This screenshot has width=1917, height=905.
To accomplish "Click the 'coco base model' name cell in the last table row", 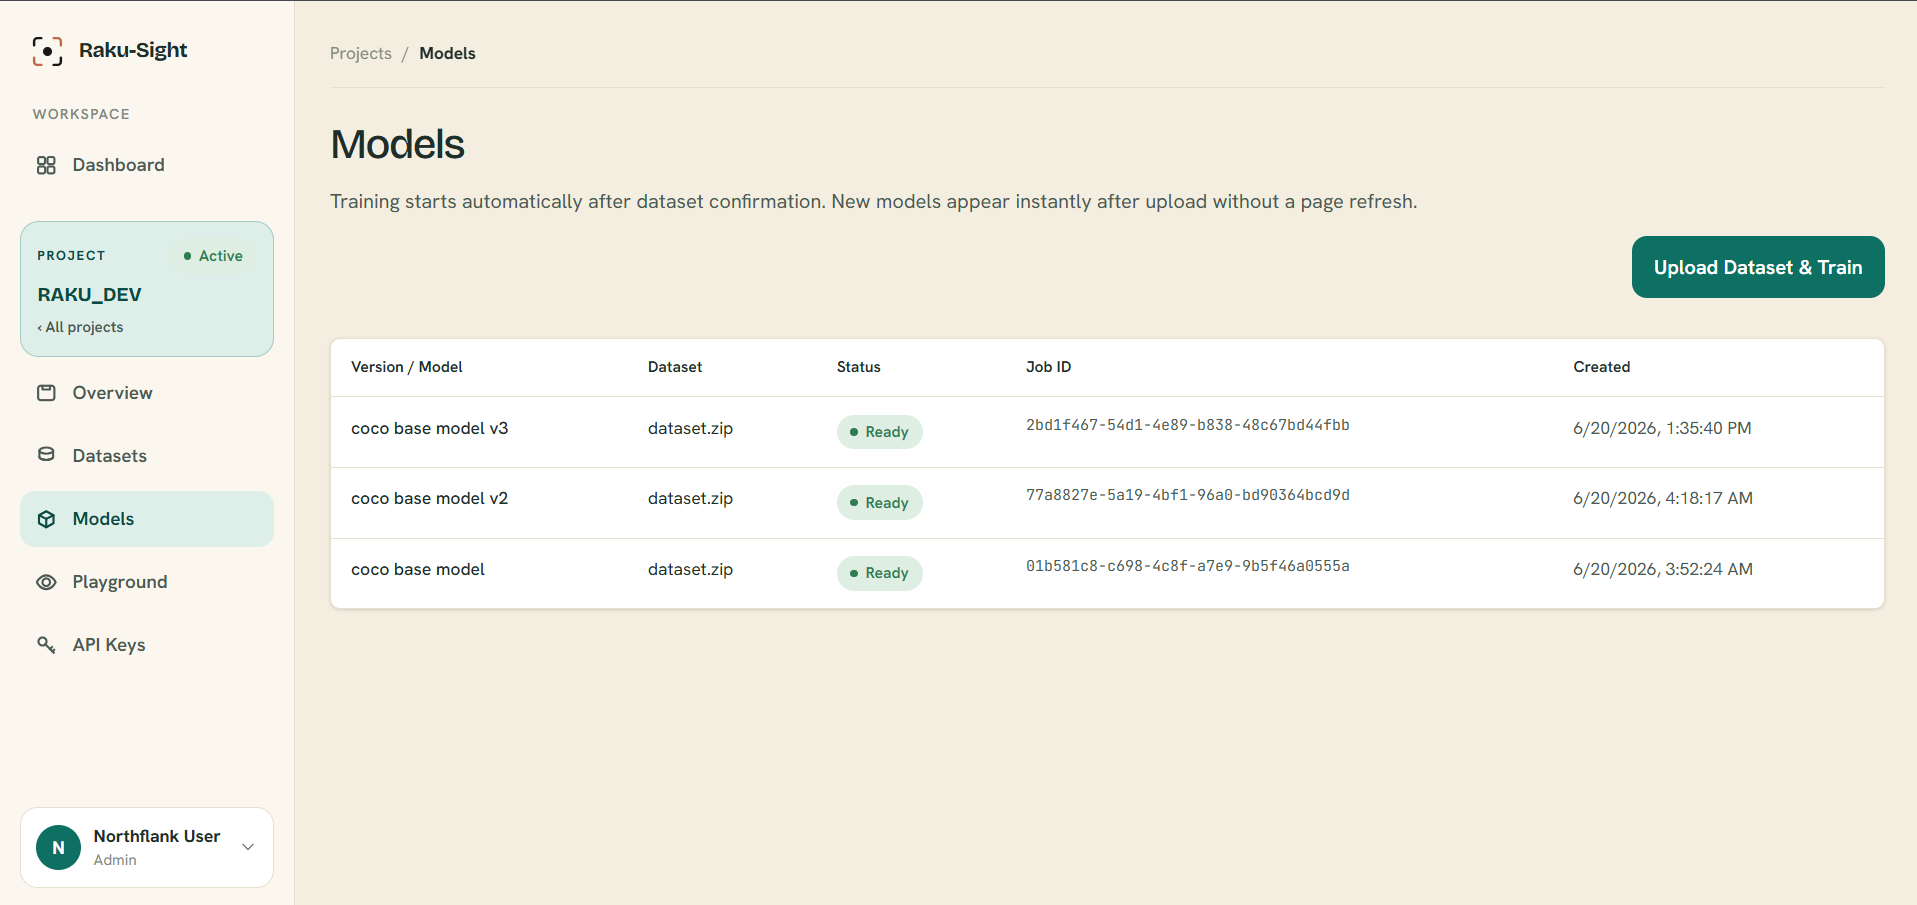I will click(x=418, y=569).
